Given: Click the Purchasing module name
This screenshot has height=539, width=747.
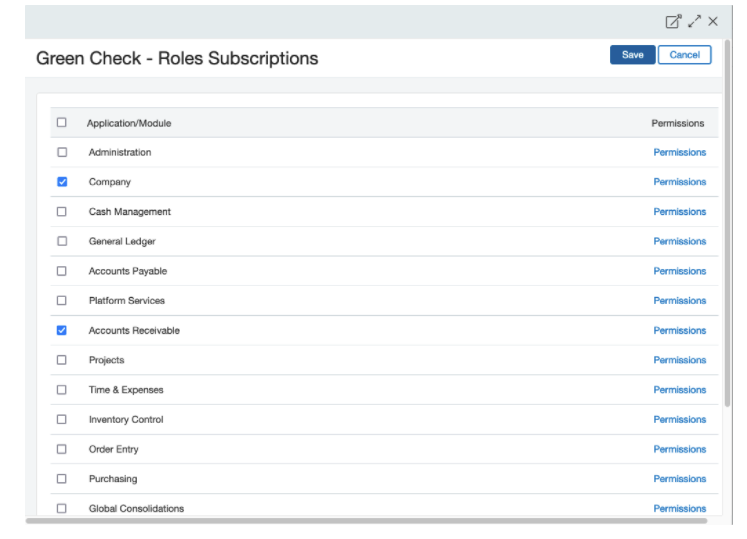Looking at the screenshot, I should [113, 479].
